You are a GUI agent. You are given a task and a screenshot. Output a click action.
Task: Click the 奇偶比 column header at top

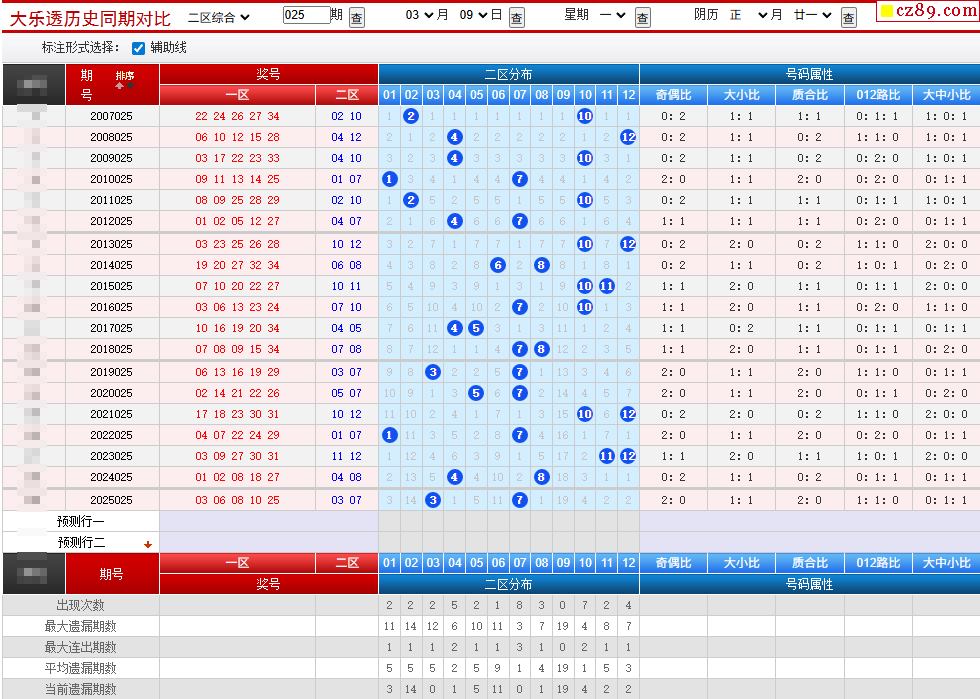[x=674, y=95]
